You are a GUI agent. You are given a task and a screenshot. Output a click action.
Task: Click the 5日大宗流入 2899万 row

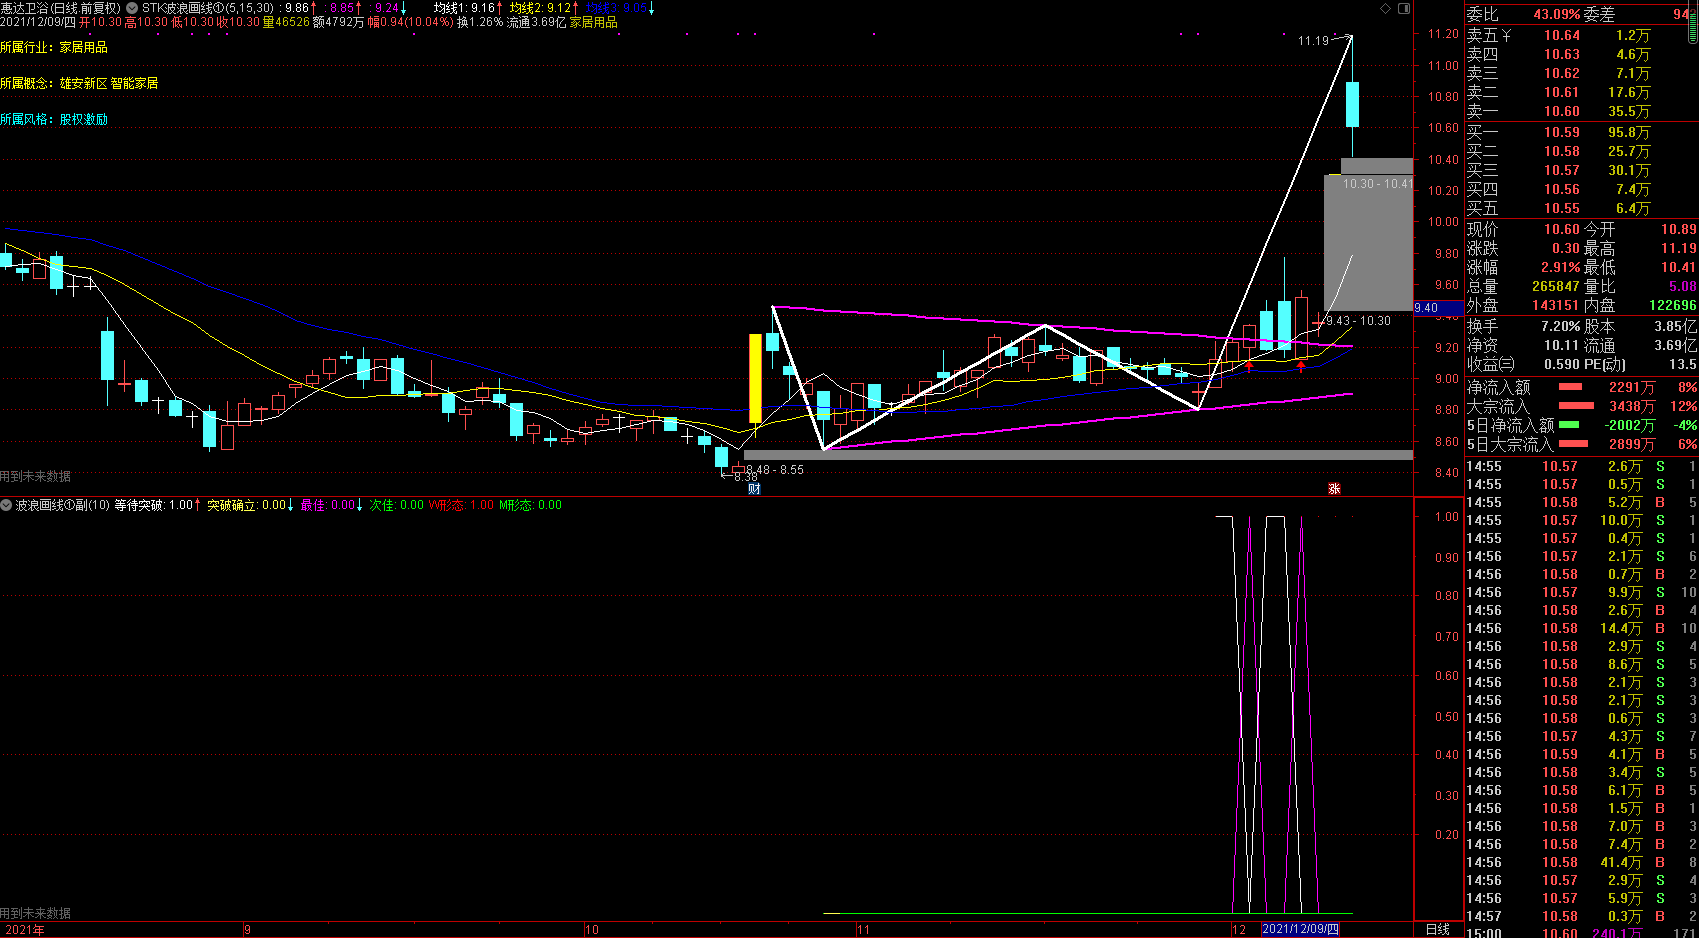[1581, 445]
